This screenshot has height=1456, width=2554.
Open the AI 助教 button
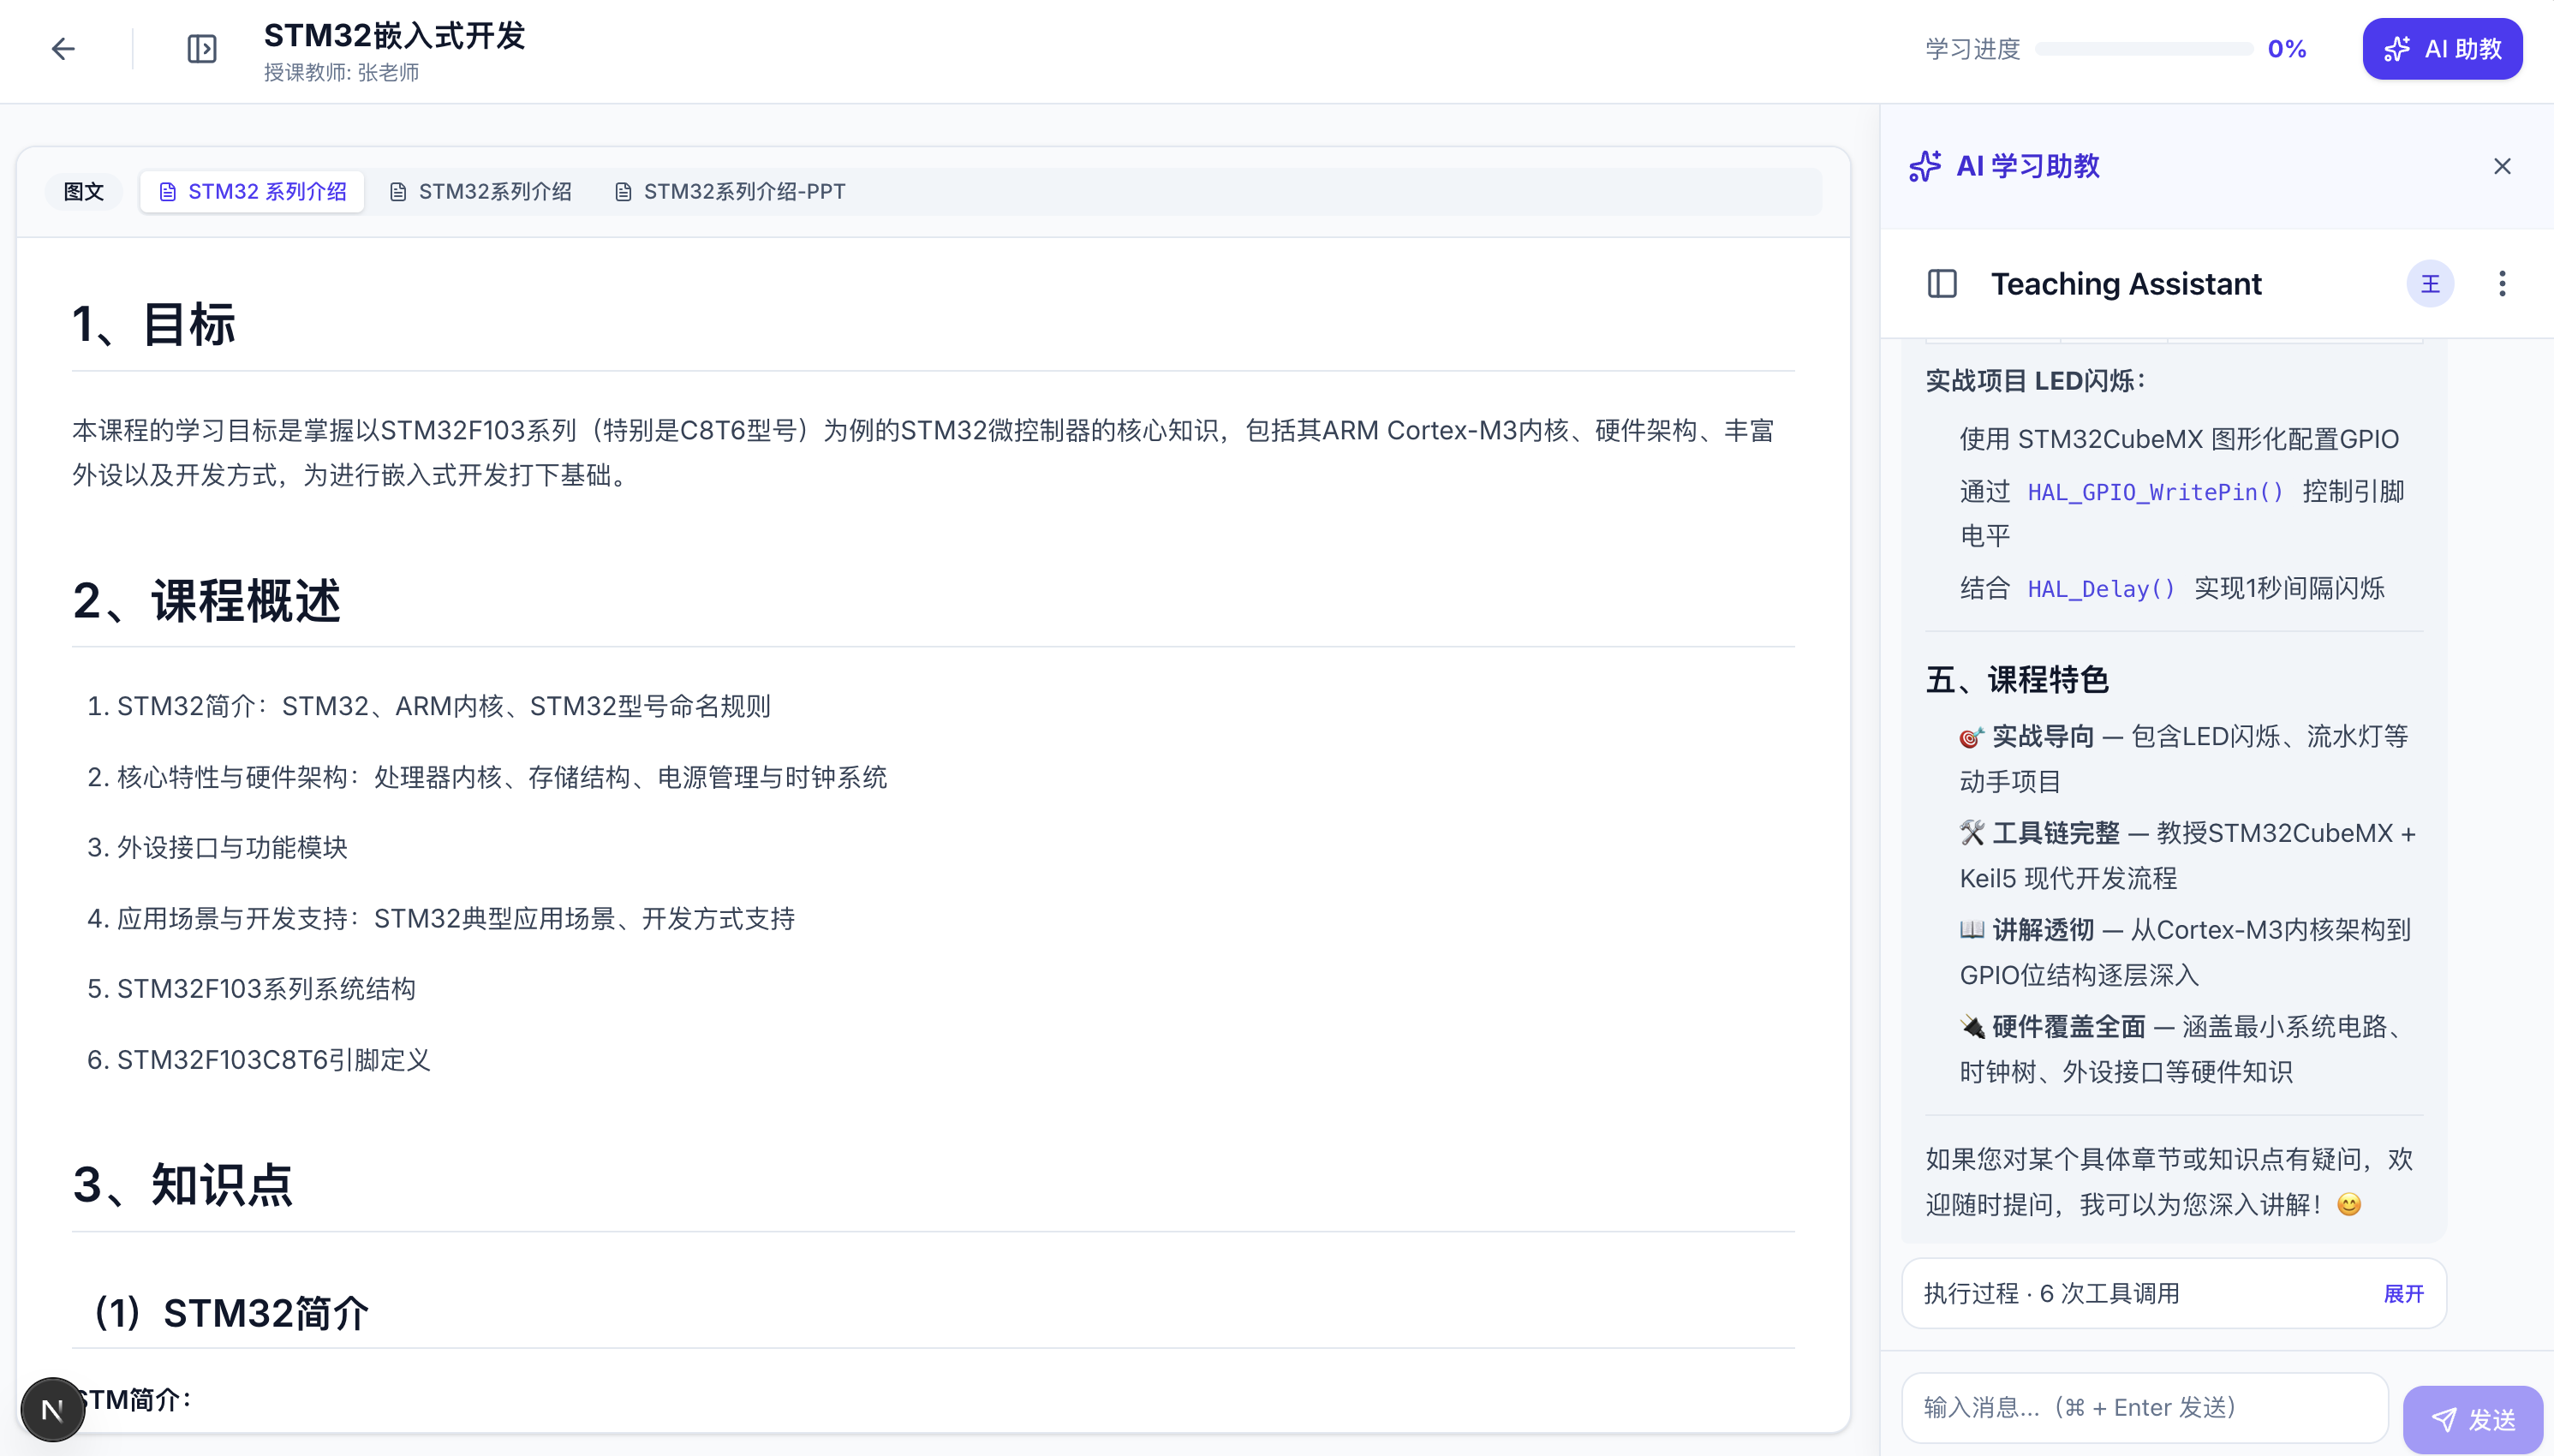click(x=2442, y=49)
